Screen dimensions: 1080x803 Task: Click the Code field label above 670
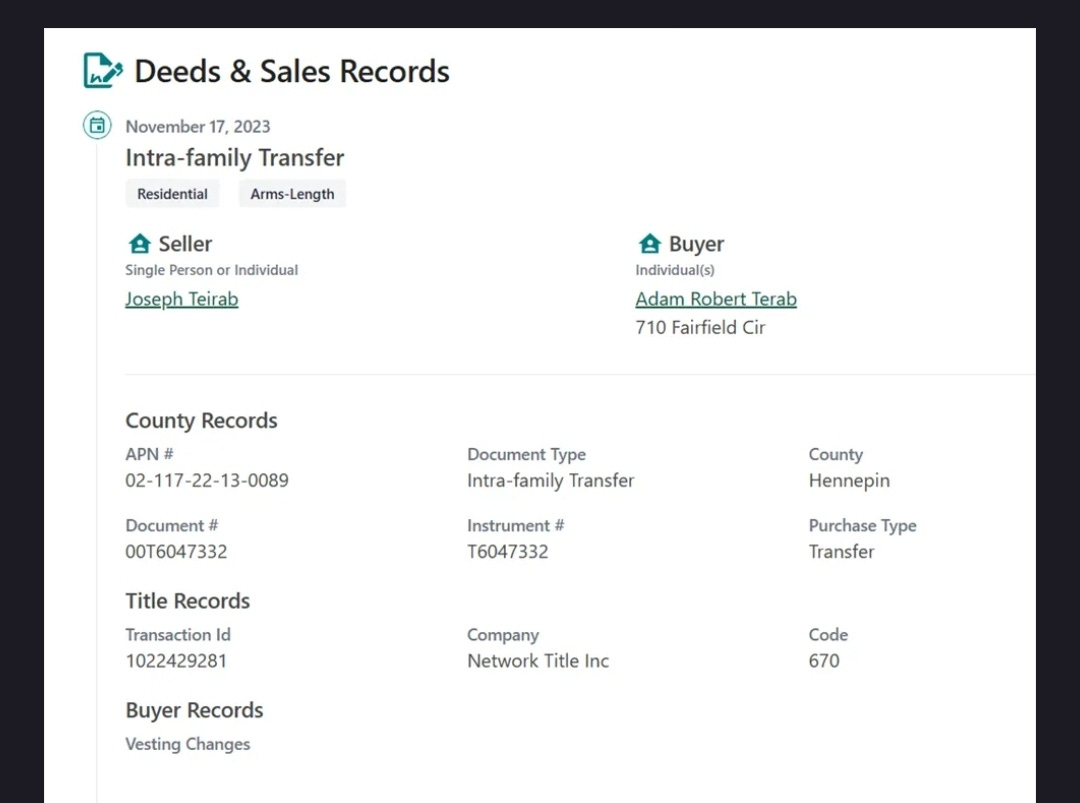828,634
